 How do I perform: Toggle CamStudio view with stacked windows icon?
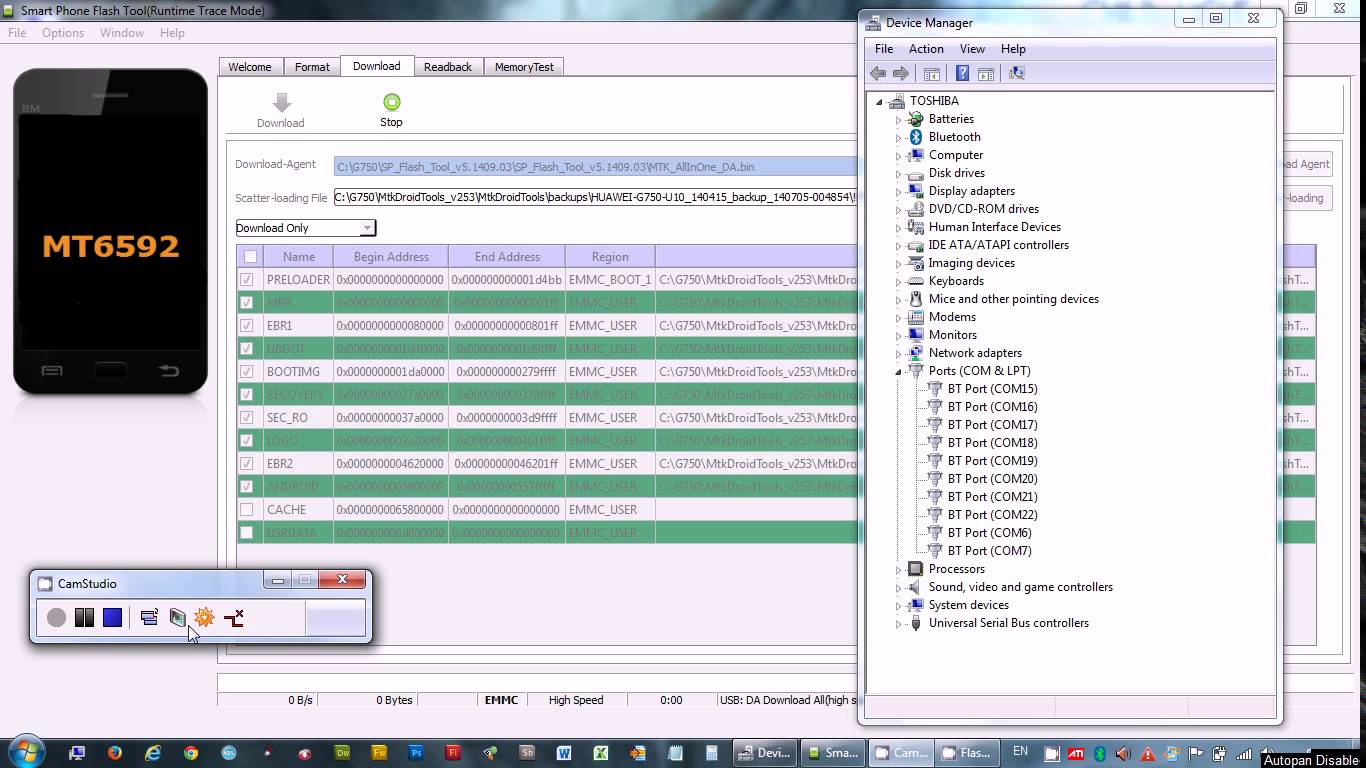coord(149,618)
